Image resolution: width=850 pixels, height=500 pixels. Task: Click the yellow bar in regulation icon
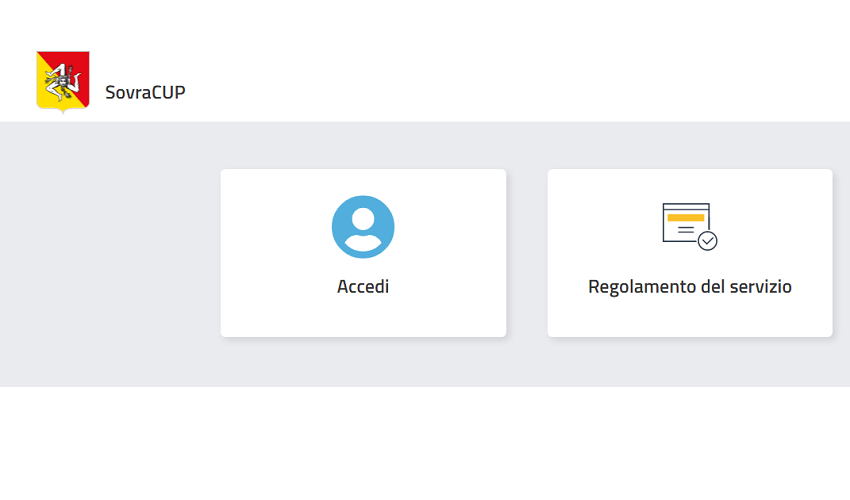pos(686,217)
